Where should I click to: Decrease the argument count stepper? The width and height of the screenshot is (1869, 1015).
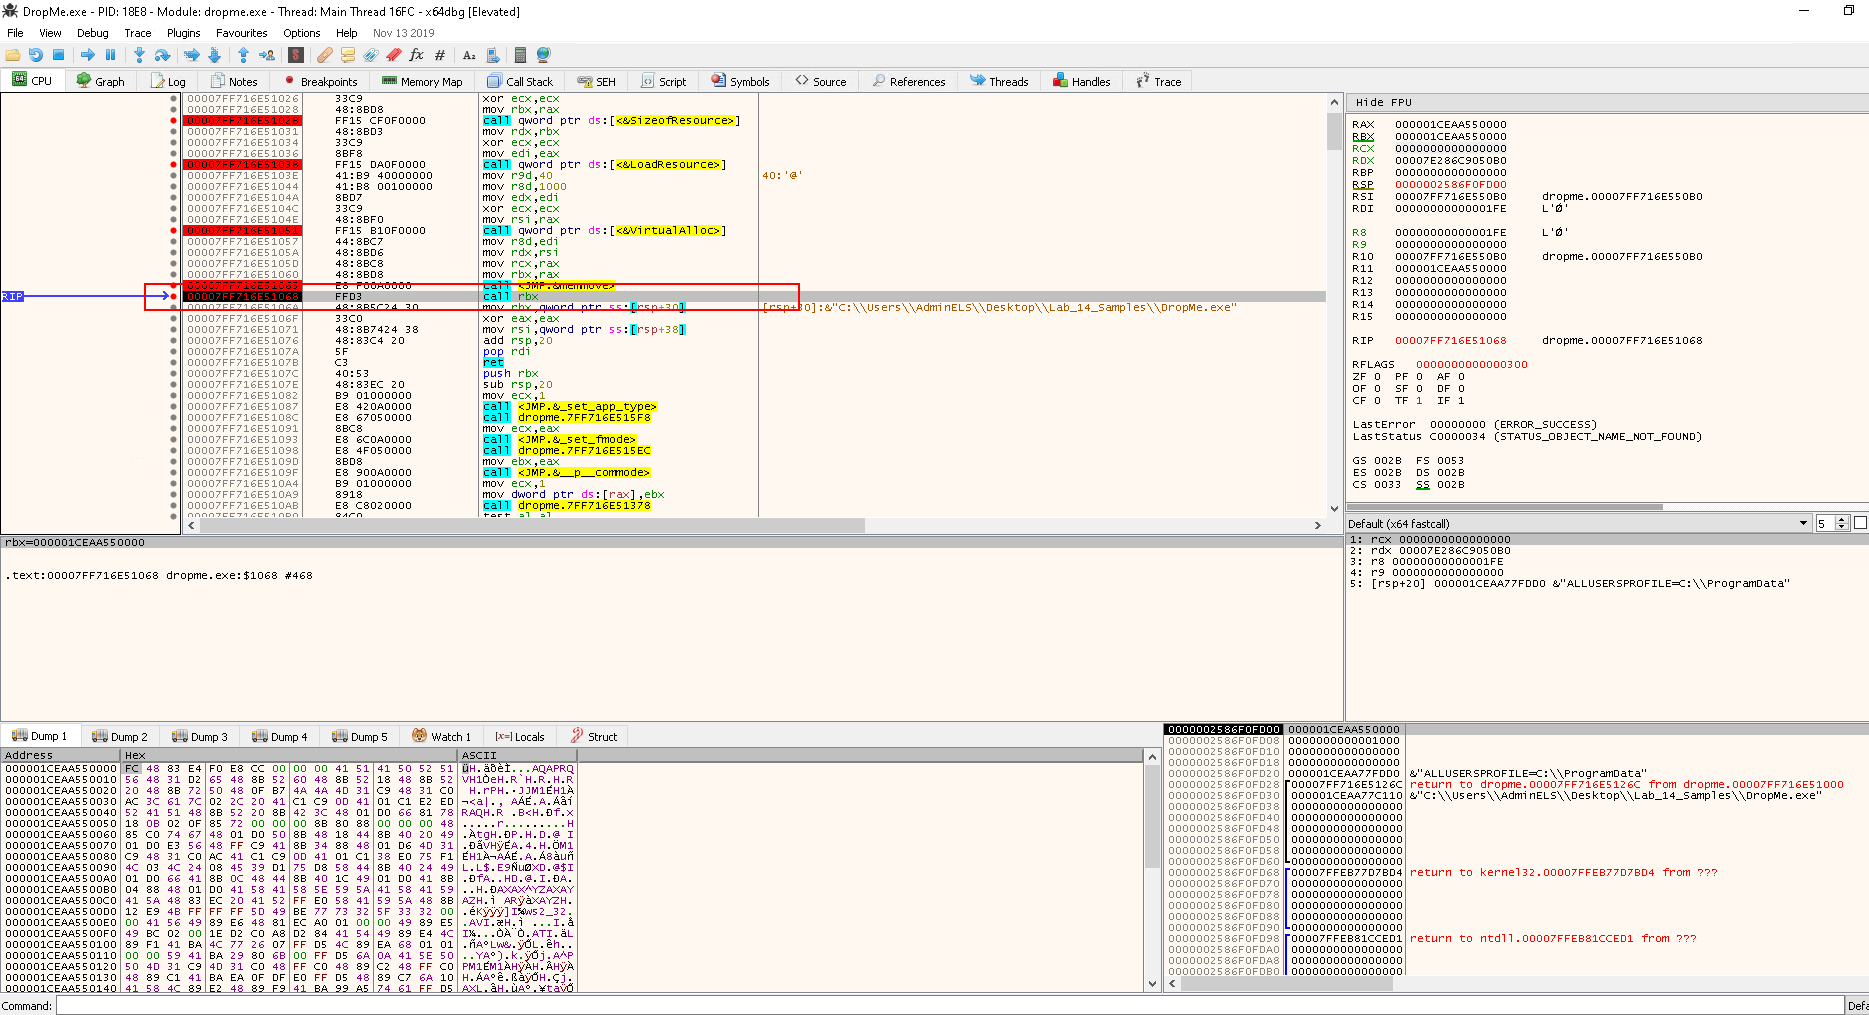[1842, 527]
